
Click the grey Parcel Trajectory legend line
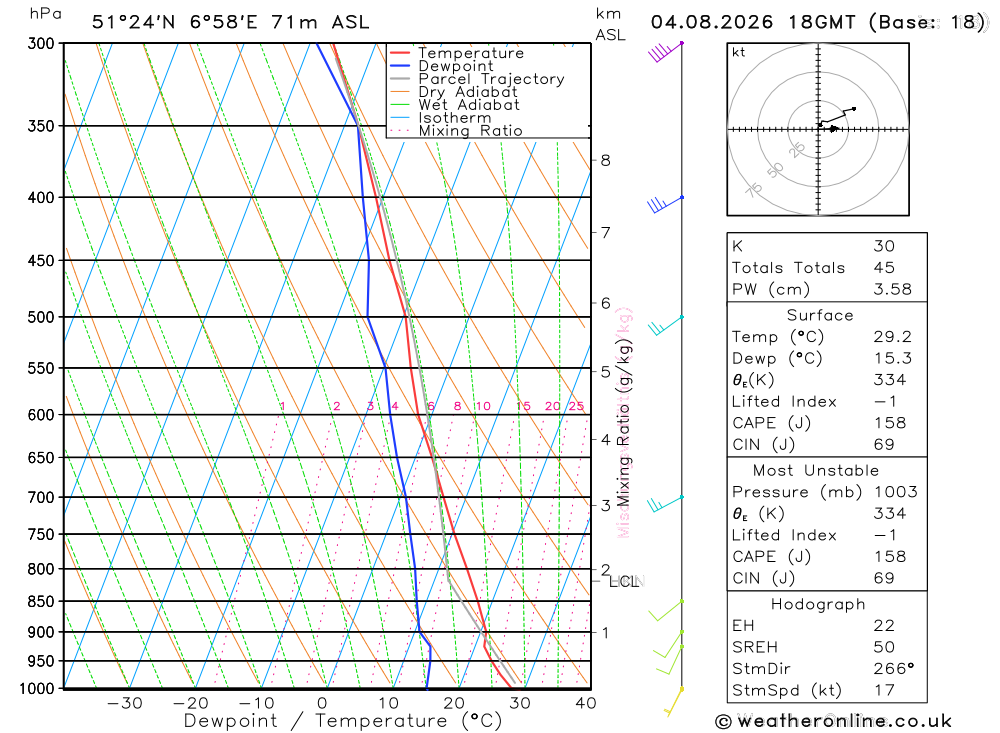pos(399,79)
